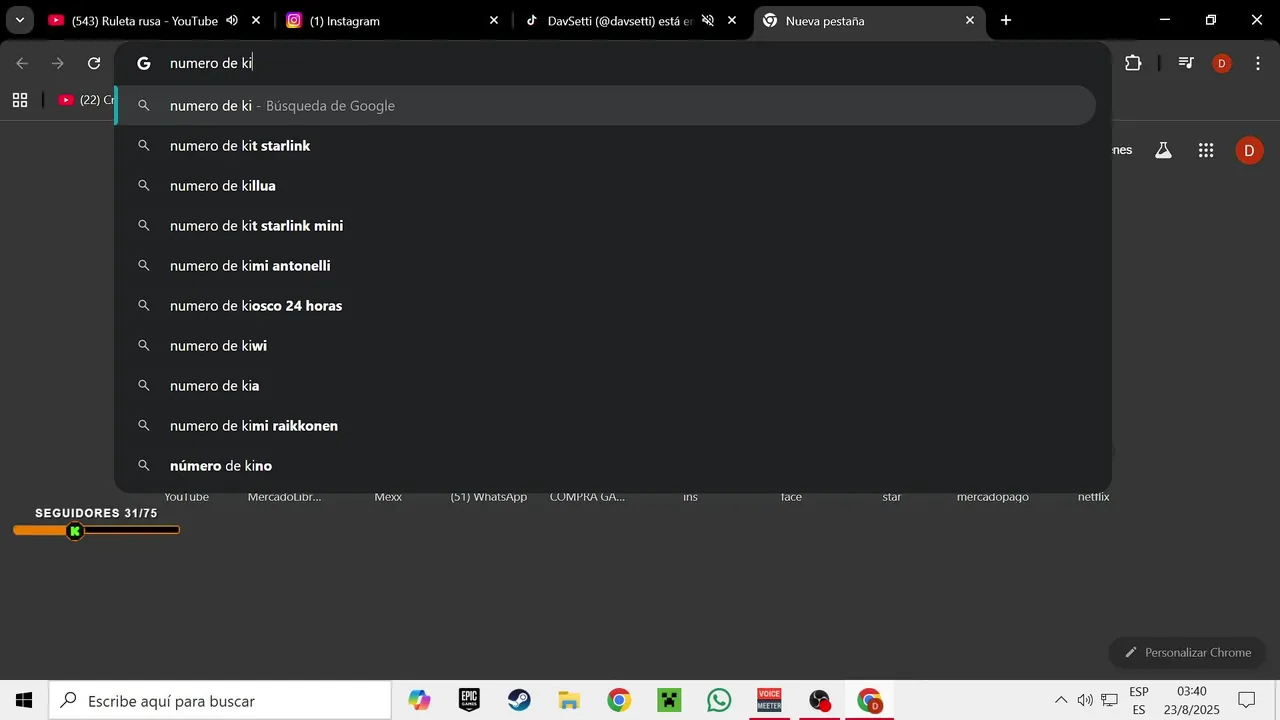Pick suggestion 'numero de kia'
Screen dimensions: 1280x720
pyautogui.click(x=606, y=386)
